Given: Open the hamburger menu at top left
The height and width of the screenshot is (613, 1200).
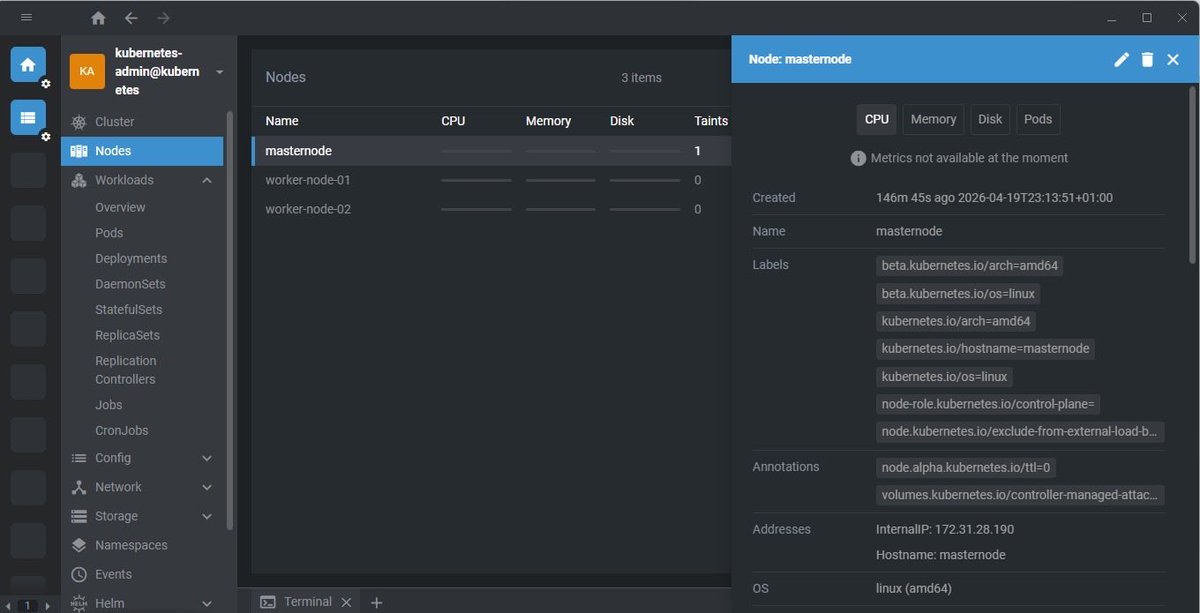Looking at the screenshot, I should [x=26, y=17].
